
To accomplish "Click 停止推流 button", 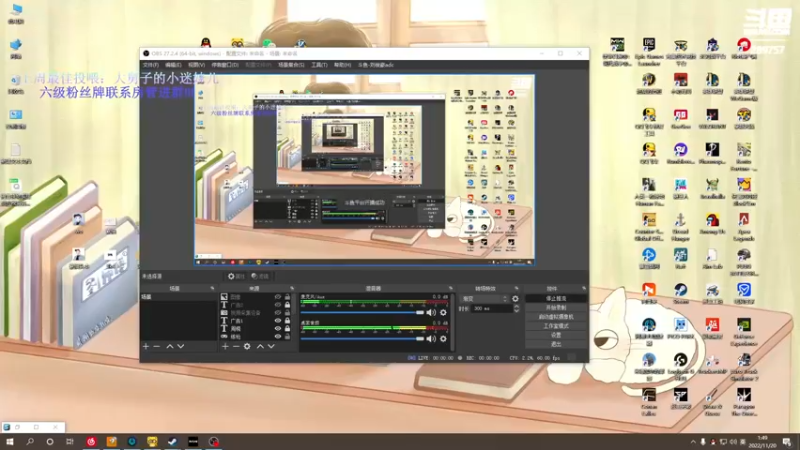I will (x=556, y=298).
